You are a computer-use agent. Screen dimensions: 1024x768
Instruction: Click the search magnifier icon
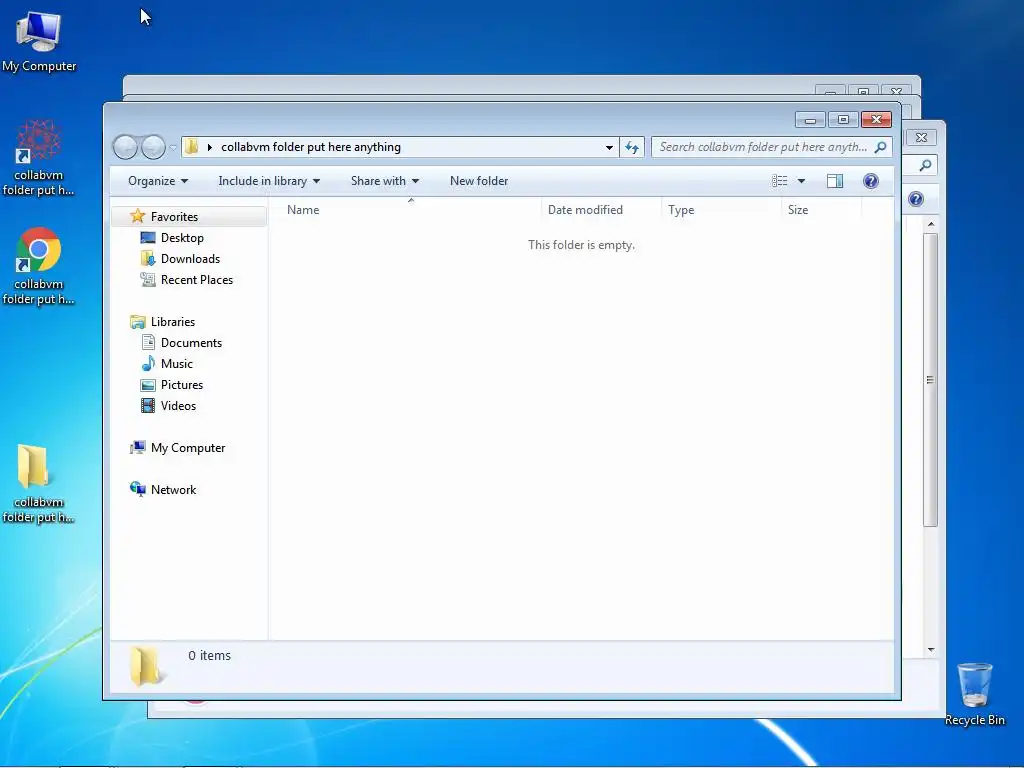pyautogui.click(x=880, y=147)
